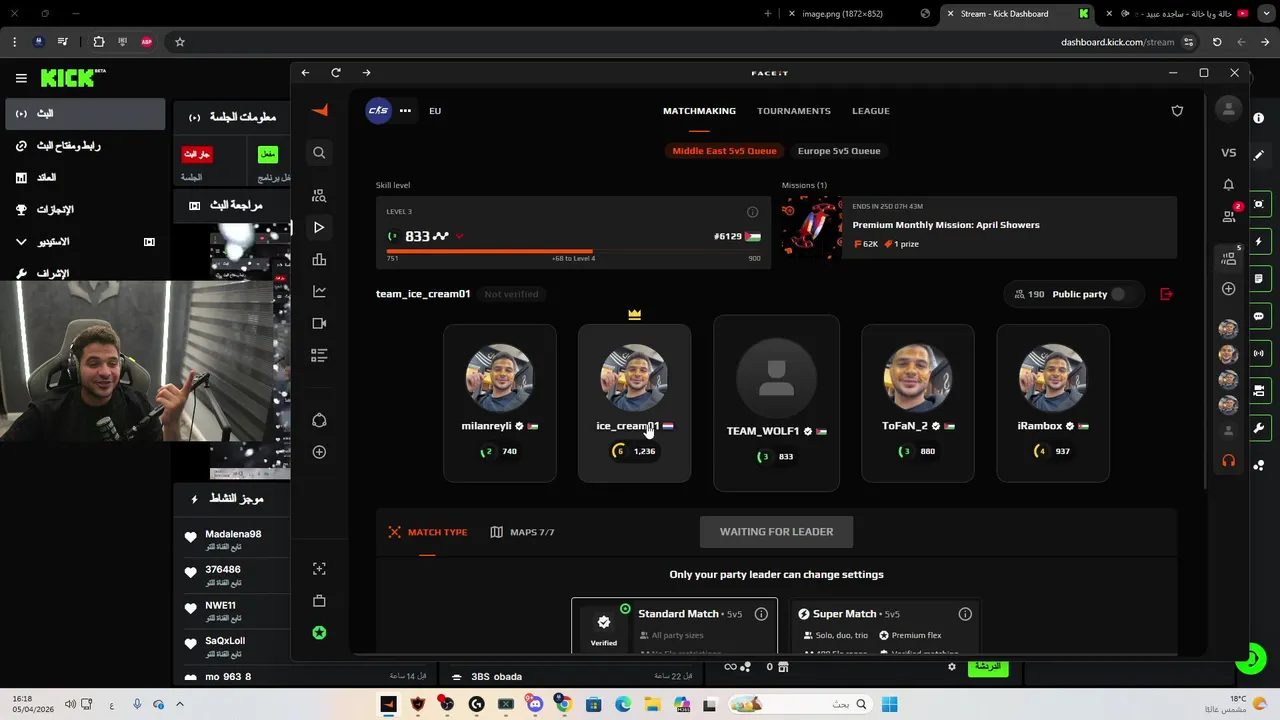Open milanreyli player card
Viewport: 1280px width, 720px height.
[499, 403]
